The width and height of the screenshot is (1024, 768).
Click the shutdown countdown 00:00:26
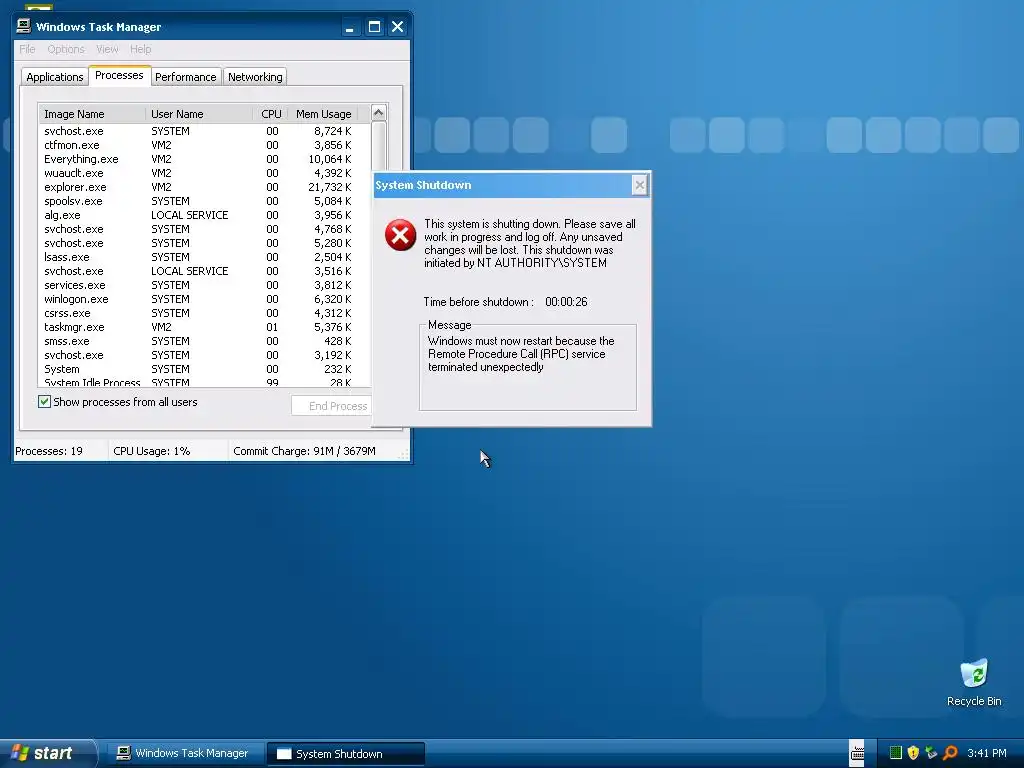(x=566, y=302)
